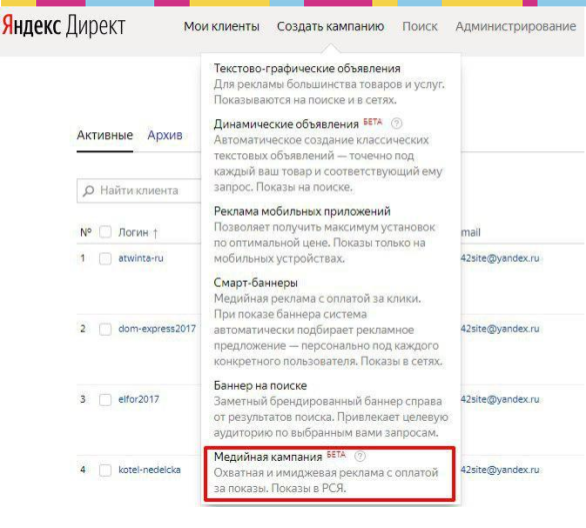Open the atwinta-ru client login link

pos(141,258)
